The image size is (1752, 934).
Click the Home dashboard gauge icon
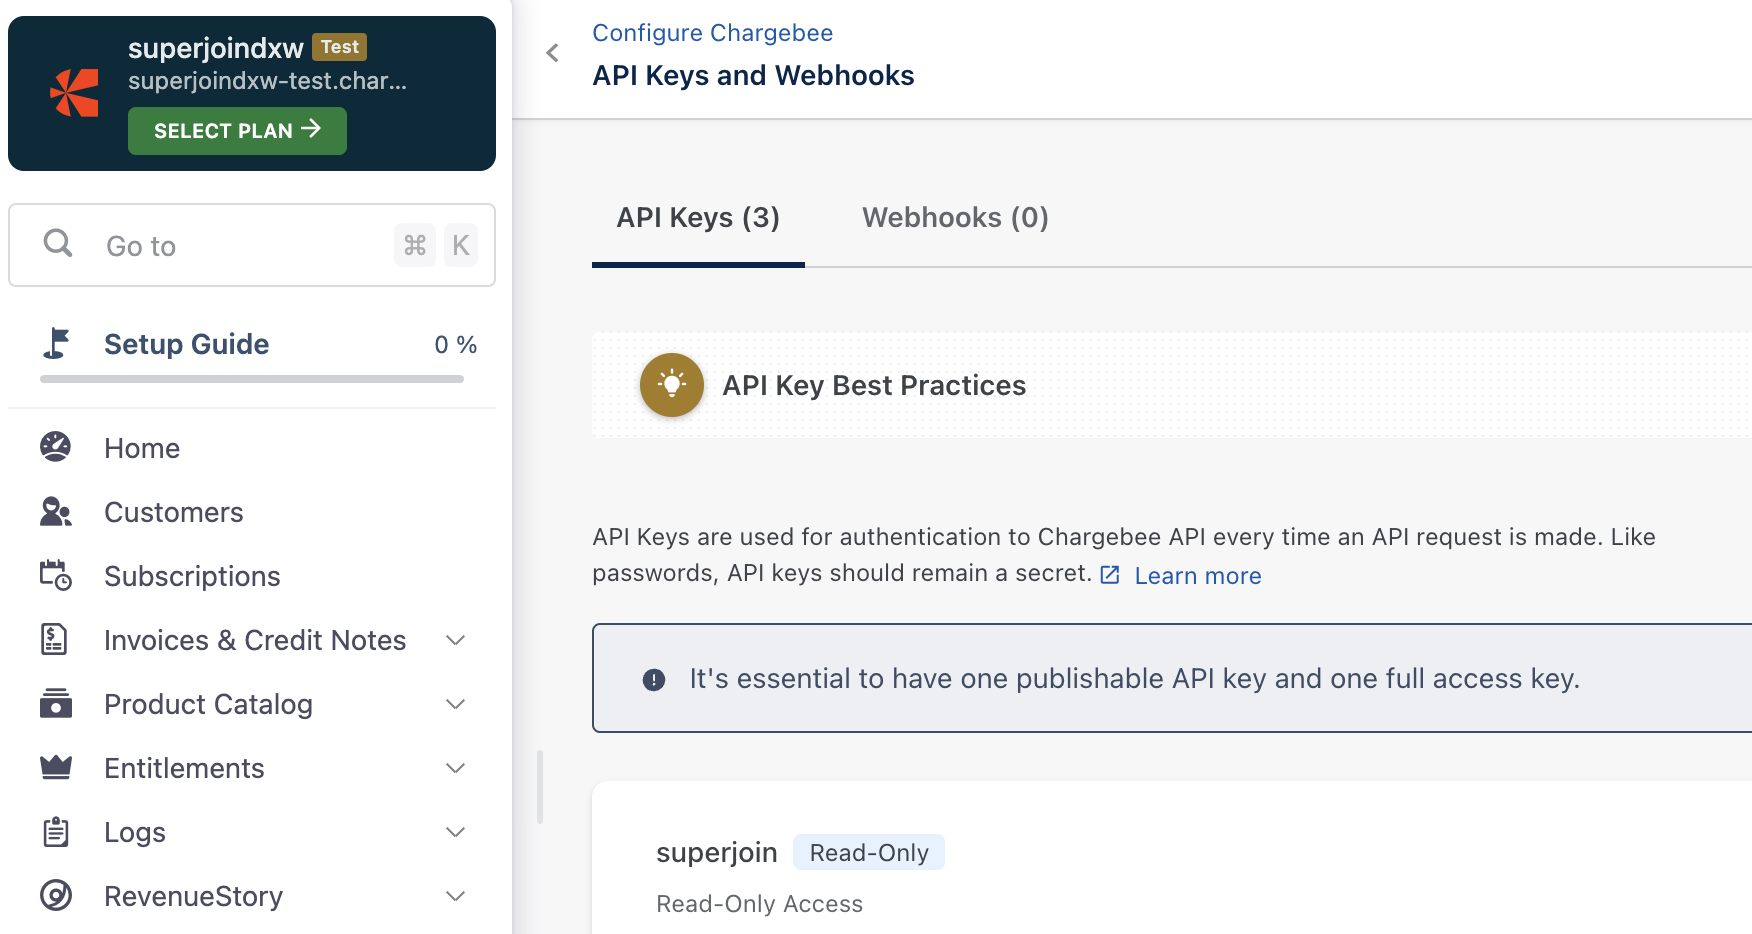pos(56,447)
